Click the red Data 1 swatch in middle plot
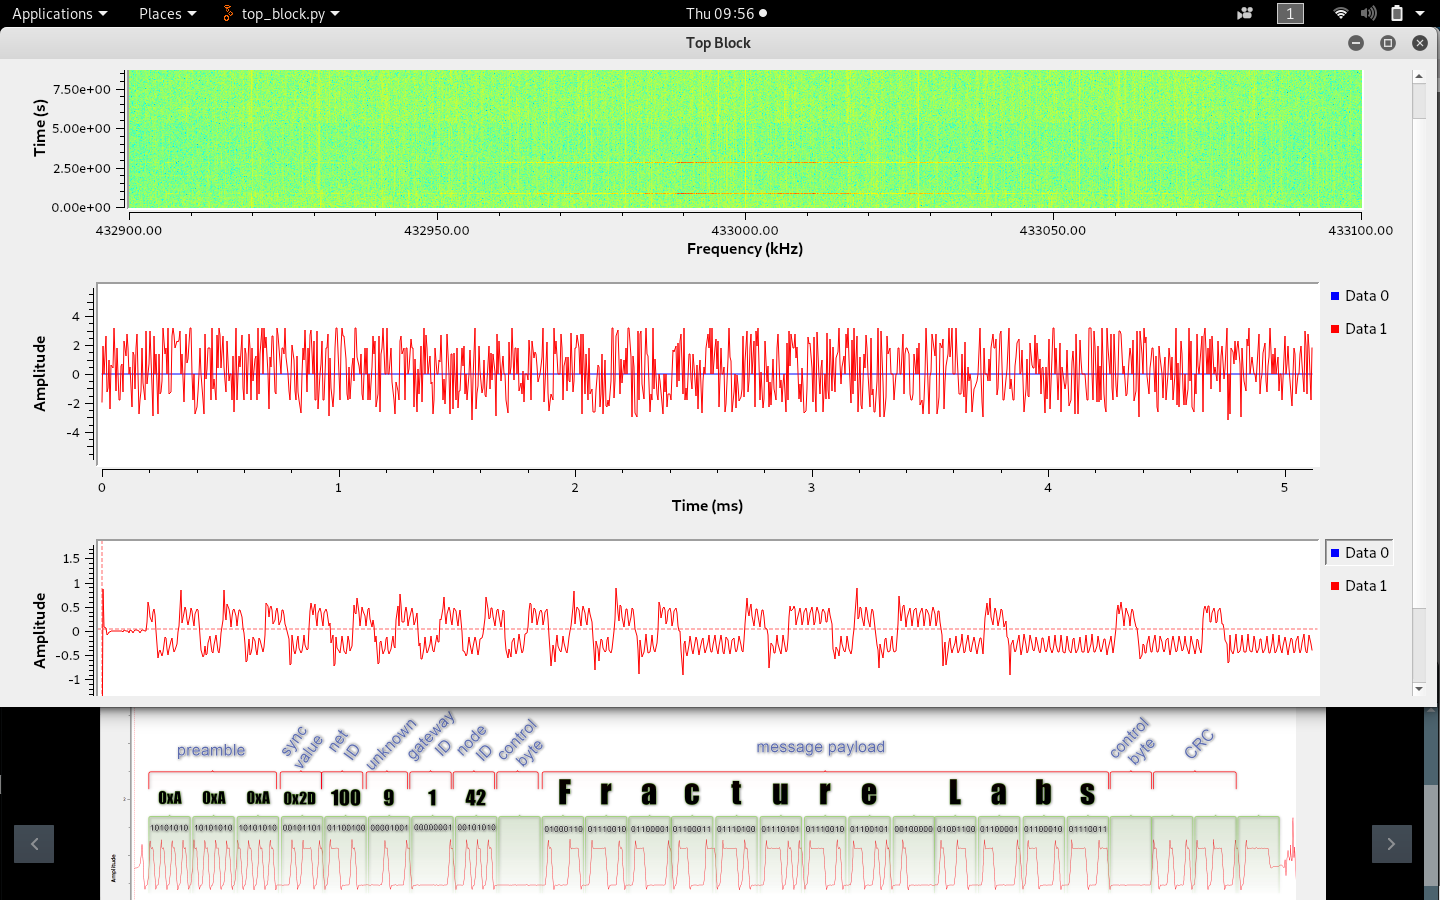1440x900 pixels. [1335, 329]
